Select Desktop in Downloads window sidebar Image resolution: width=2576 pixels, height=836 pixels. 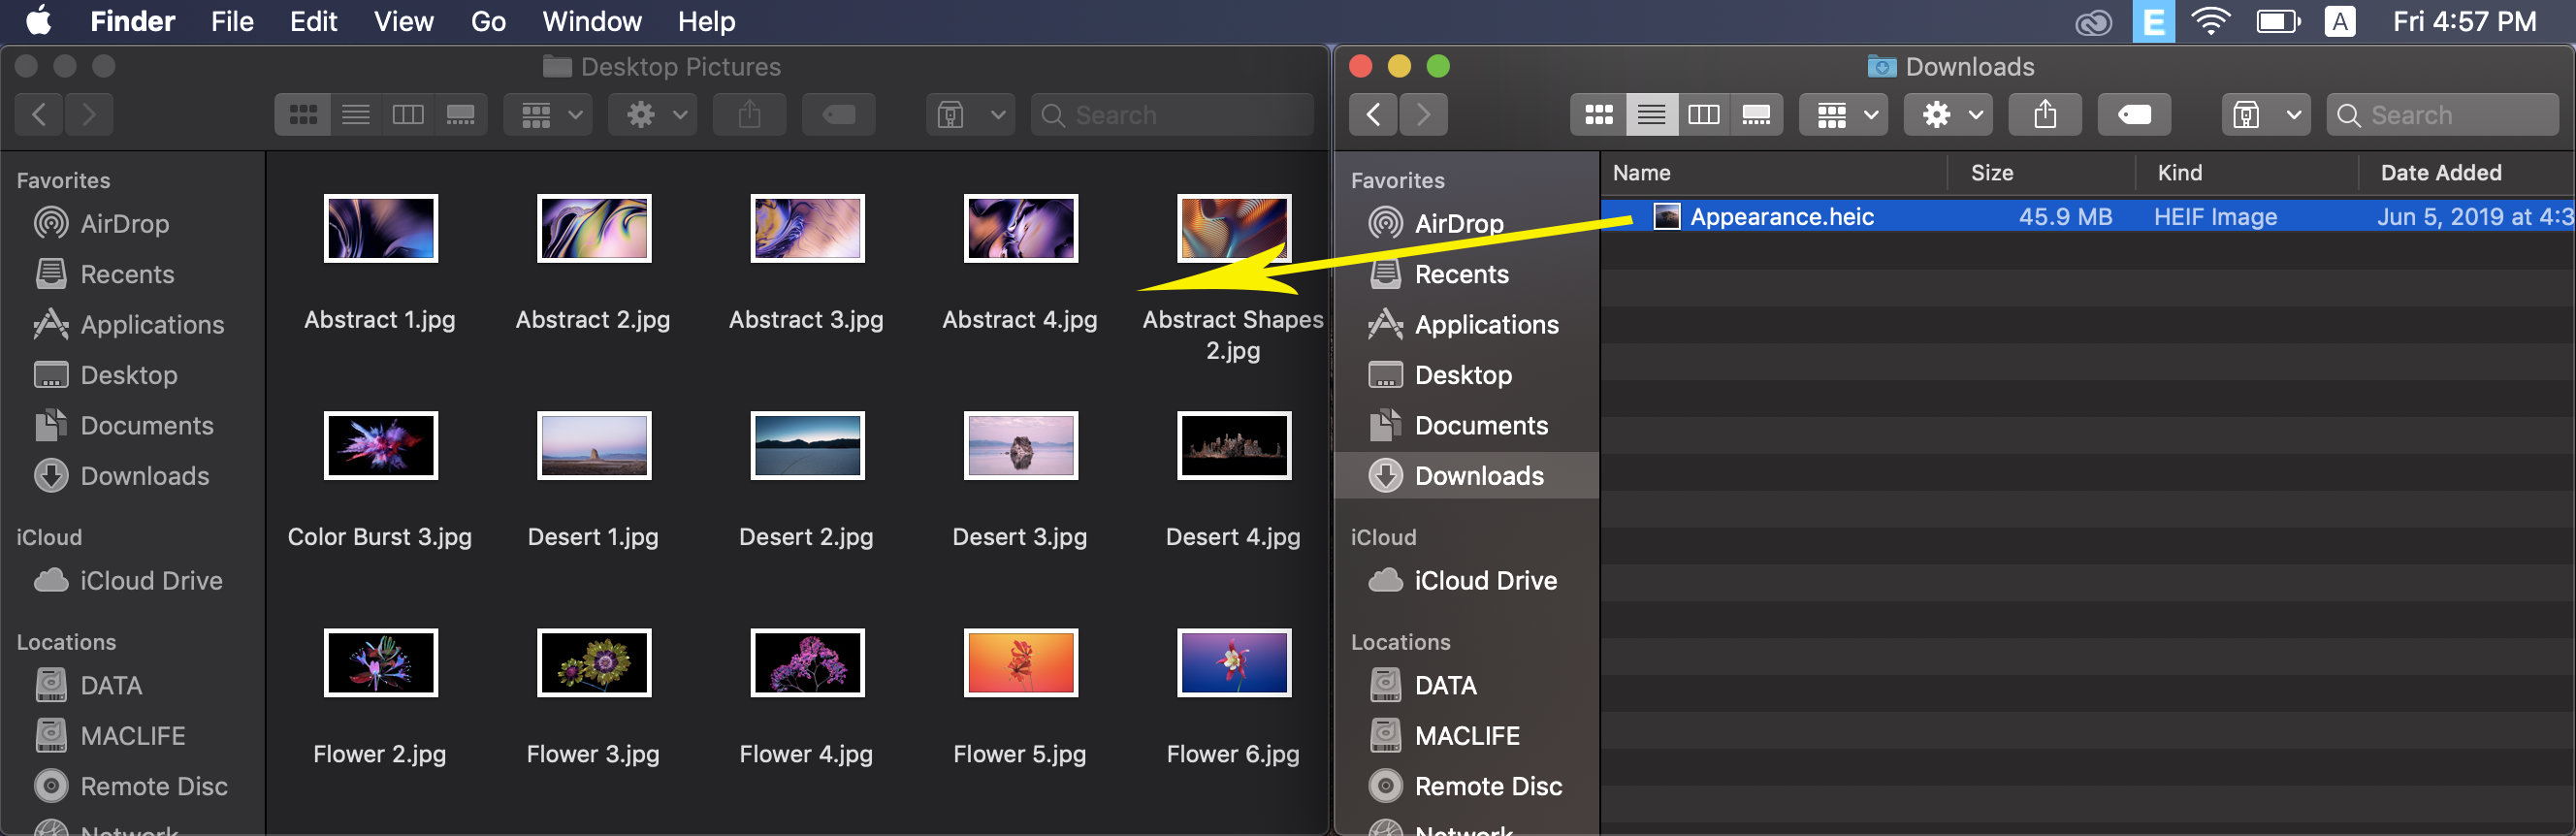click(x=1466, y=375)
